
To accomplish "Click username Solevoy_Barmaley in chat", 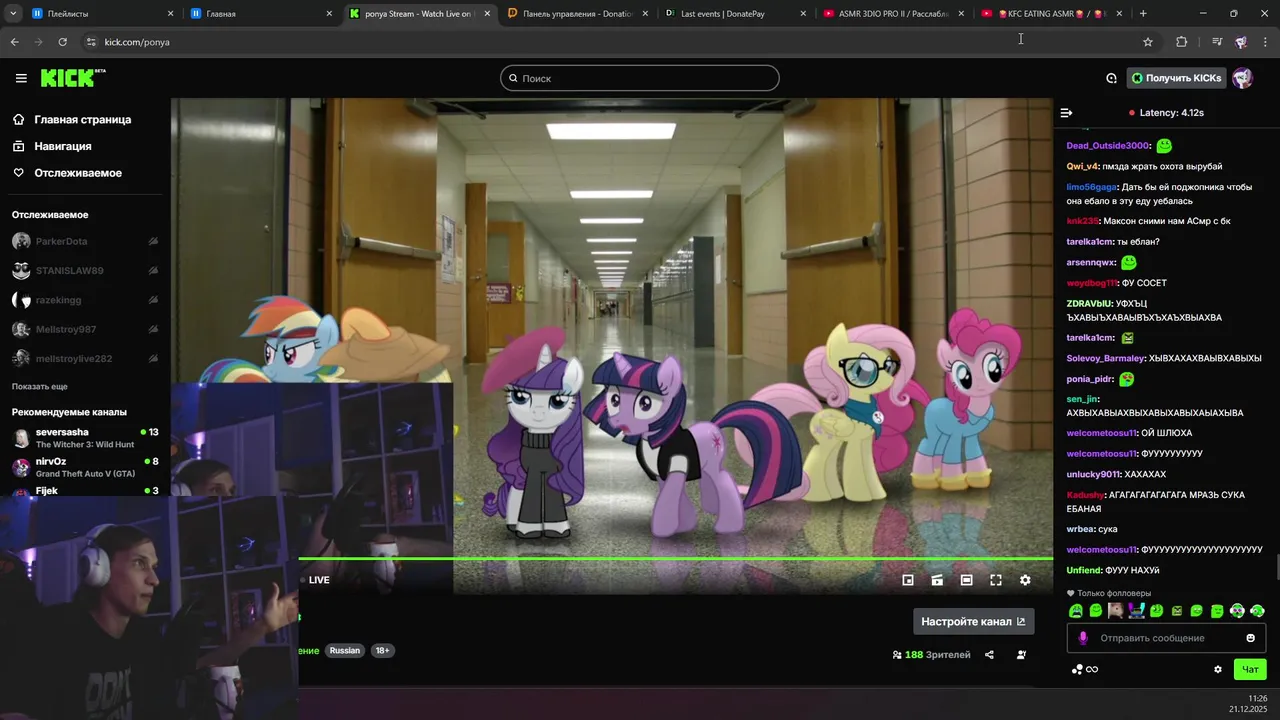I will tap(1105, 358).
